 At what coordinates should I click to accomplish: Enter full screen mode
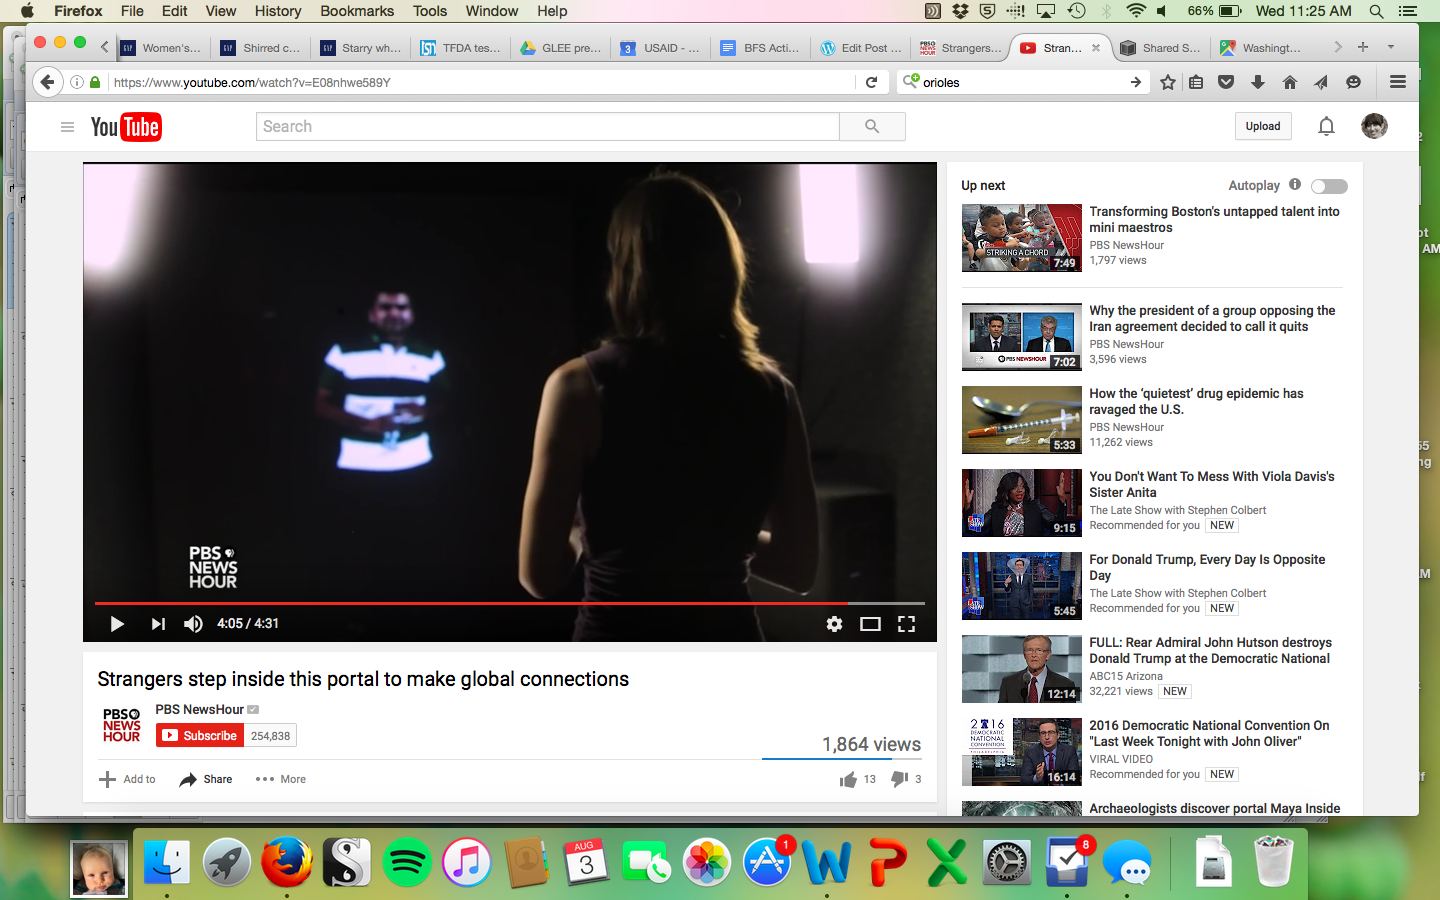point(906,624)
